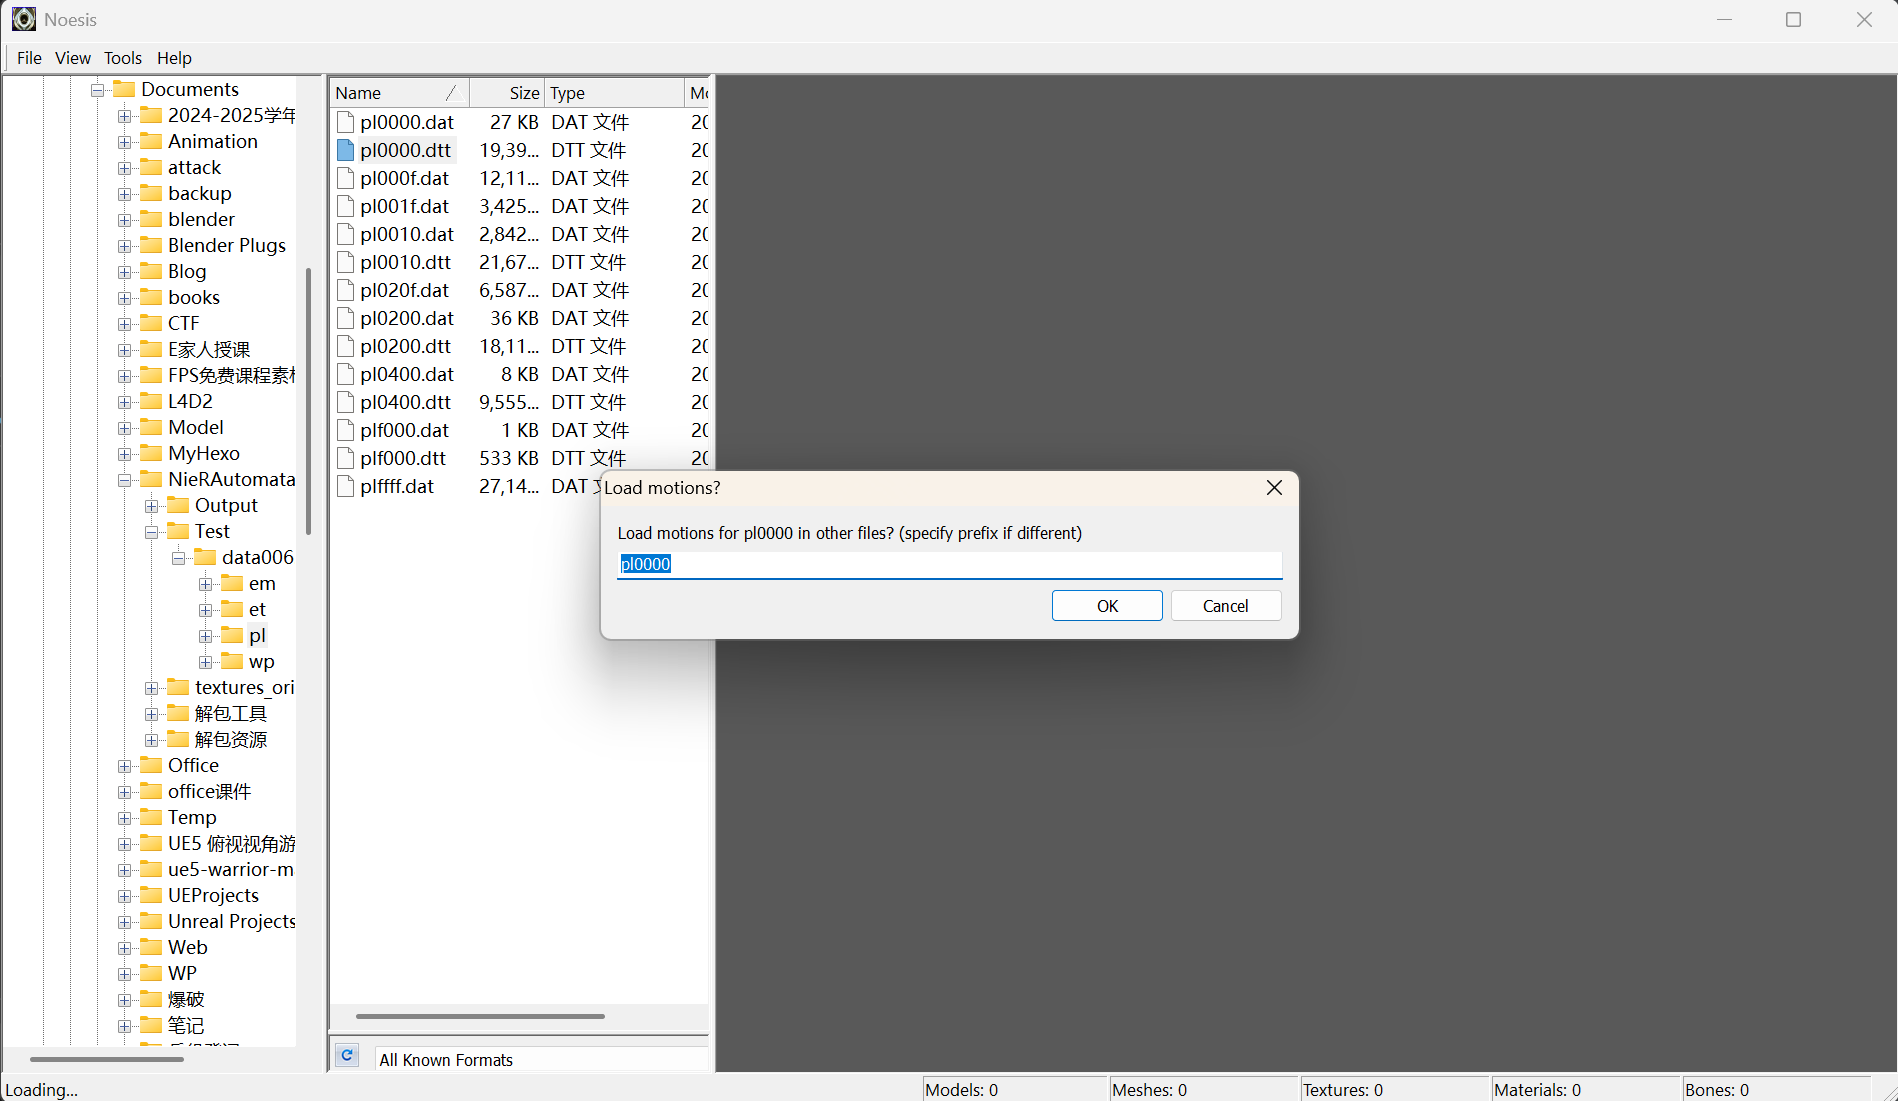The image size is (1898, 1101).
Task: Open the Tools menu
Action: point(123,58)
